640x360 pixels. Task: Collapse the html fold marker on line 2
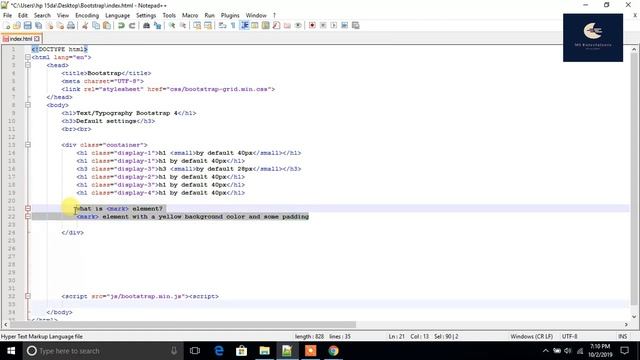[28, 57]
